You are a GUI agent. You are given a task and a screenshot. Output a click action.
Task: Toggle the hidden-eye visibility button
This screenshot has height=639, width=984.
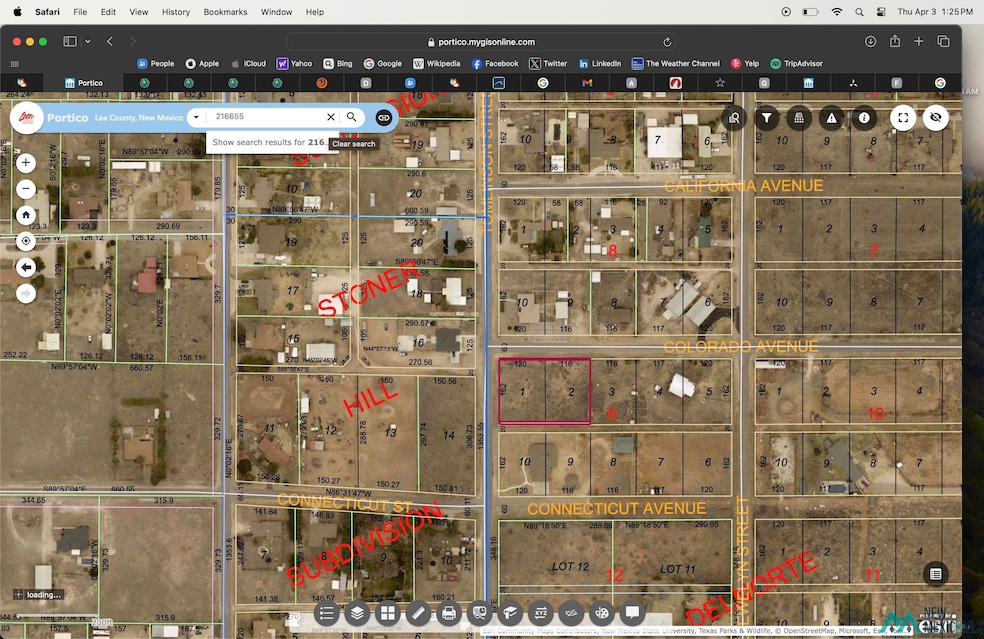coord(936,117)
